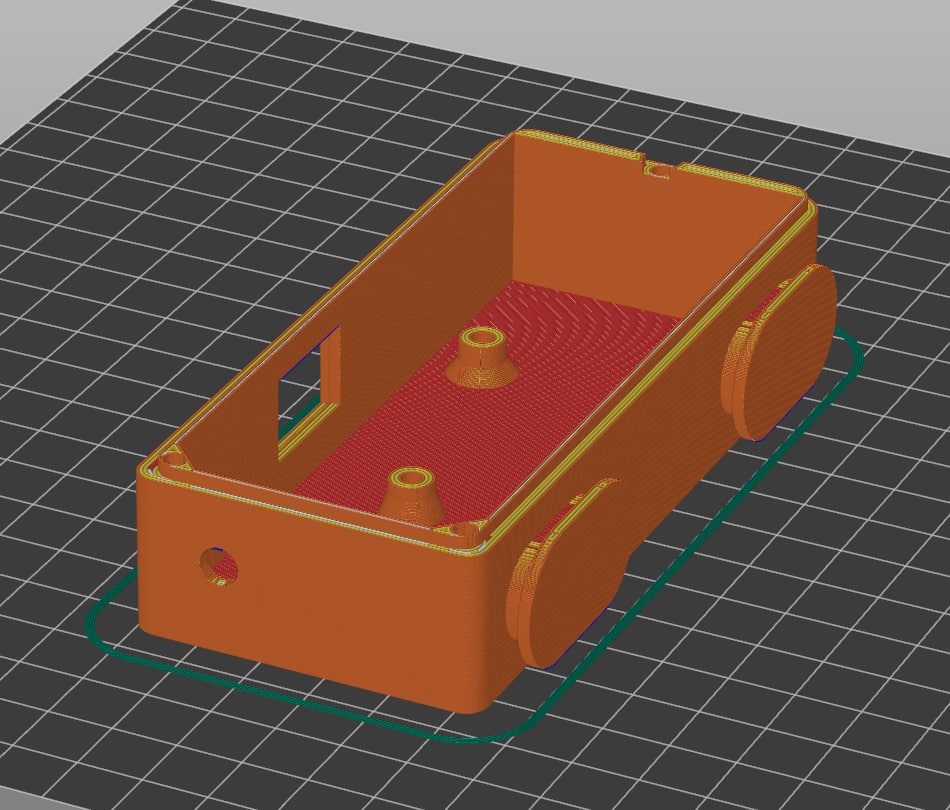The image size is (950, 810).
Task: Click the screw hole notch on the top rim
Action: (659, 170)
